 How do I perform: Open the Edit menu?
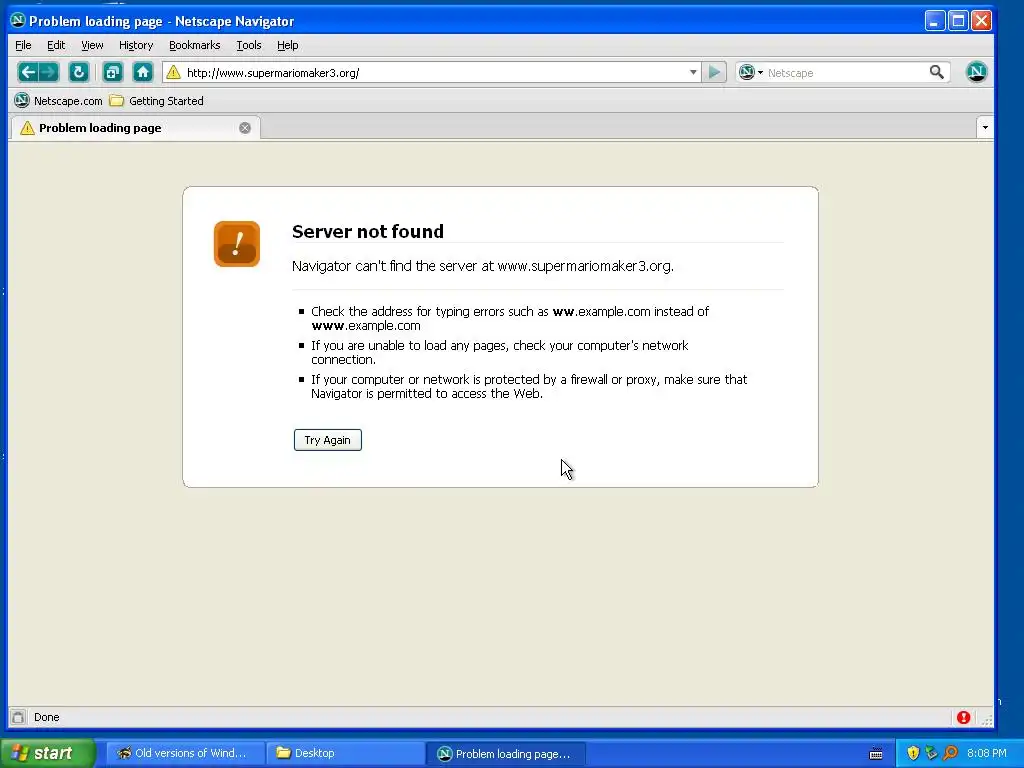point(56,45)
